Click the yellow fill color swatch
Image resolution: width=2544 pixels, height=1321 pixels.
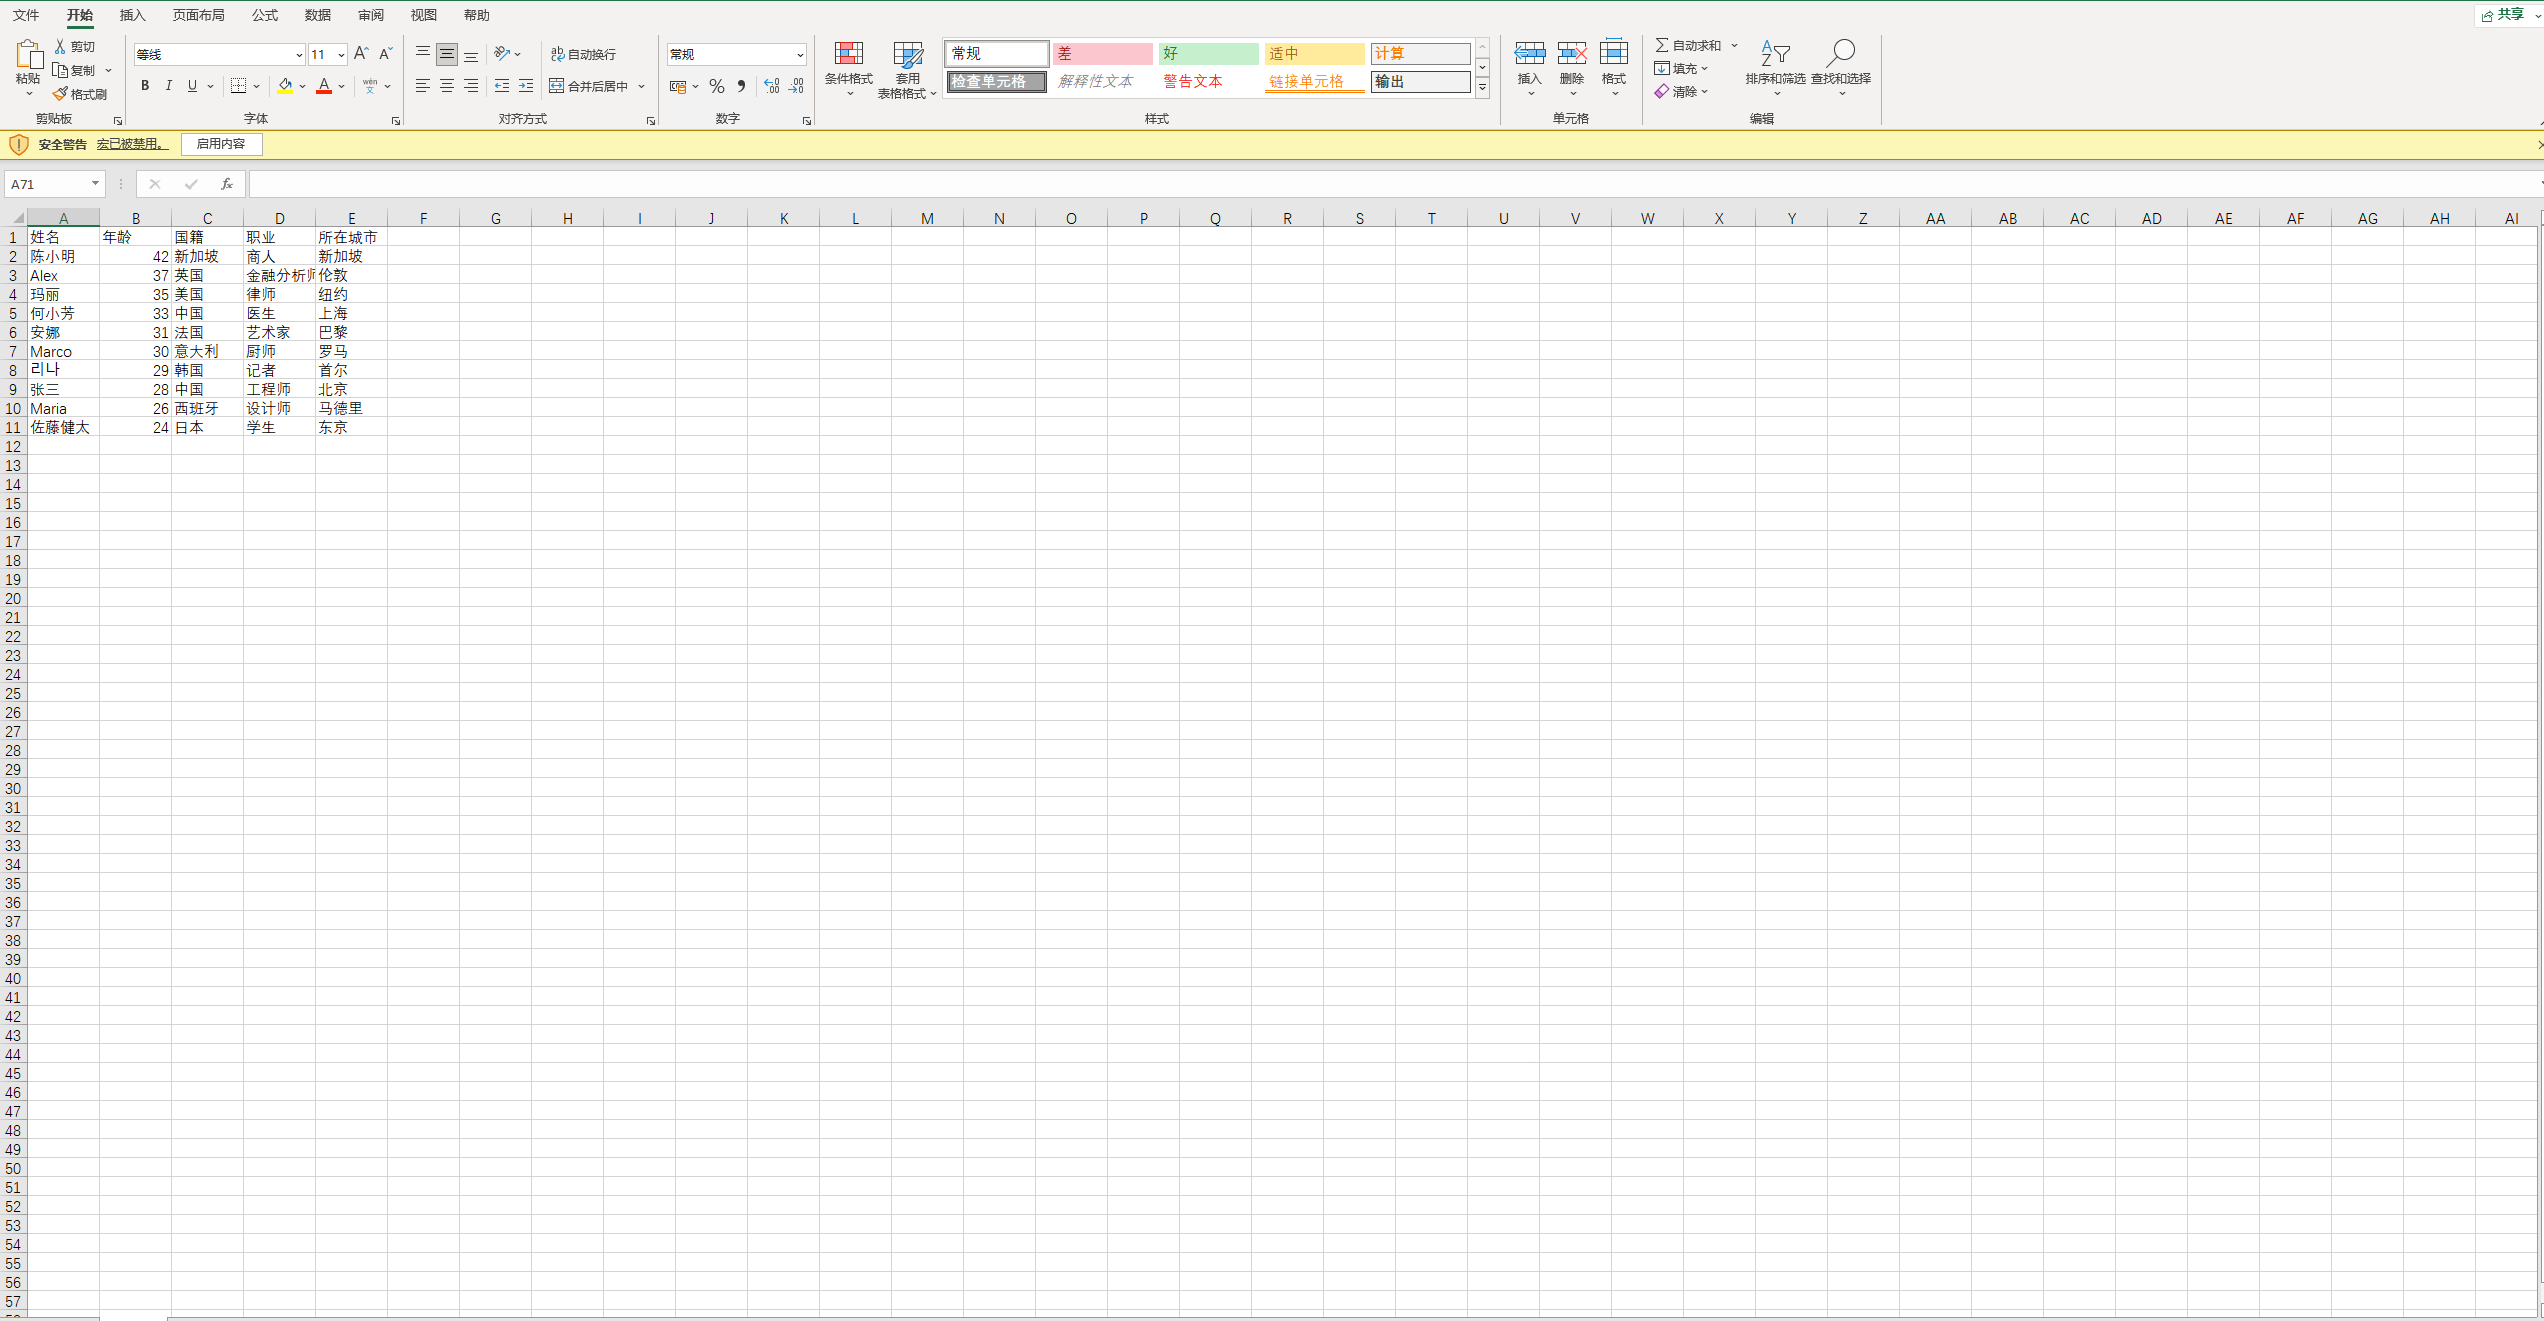pyautogui.click(x=285, y=86)
